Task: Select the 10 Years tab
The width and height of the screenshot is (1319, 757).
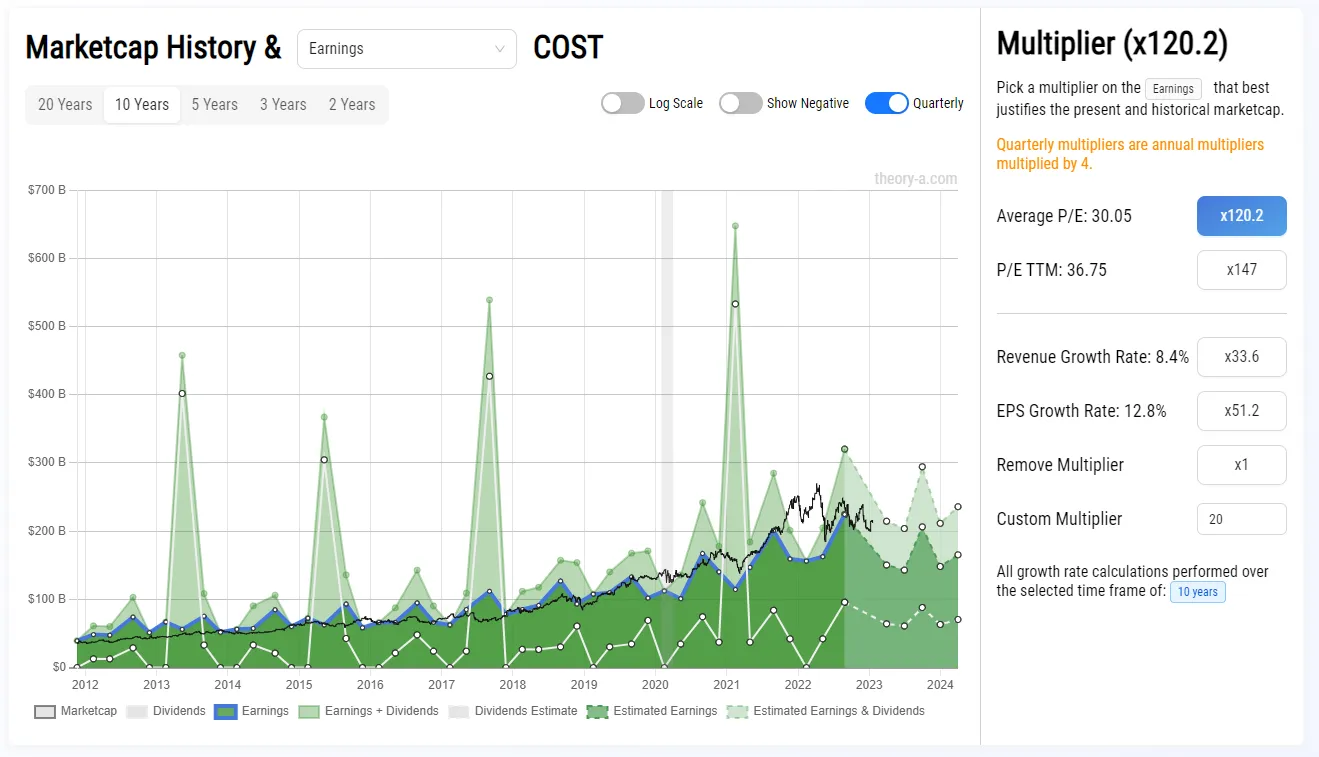Action: [x=142, y=104]
